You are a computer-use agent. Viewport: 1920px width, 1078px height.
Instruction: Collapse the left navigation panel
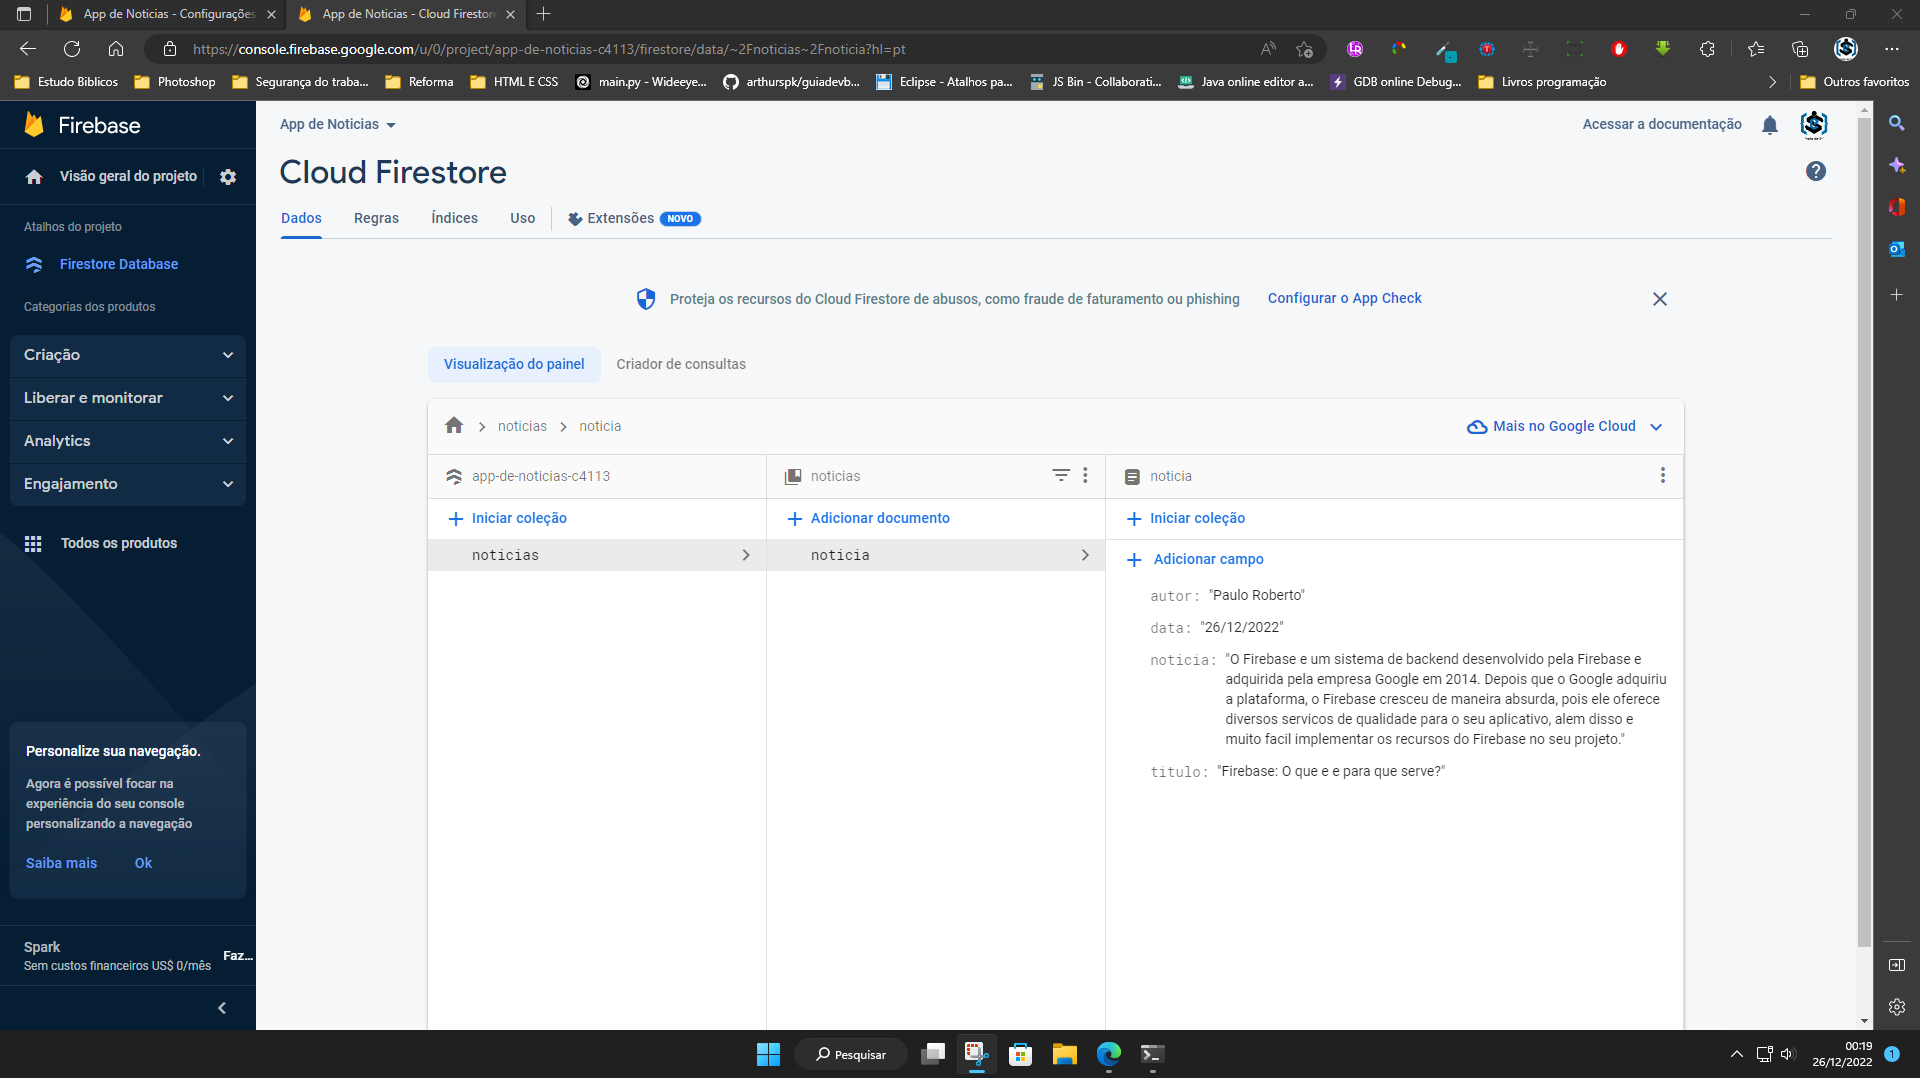[x=221, y=1008]
